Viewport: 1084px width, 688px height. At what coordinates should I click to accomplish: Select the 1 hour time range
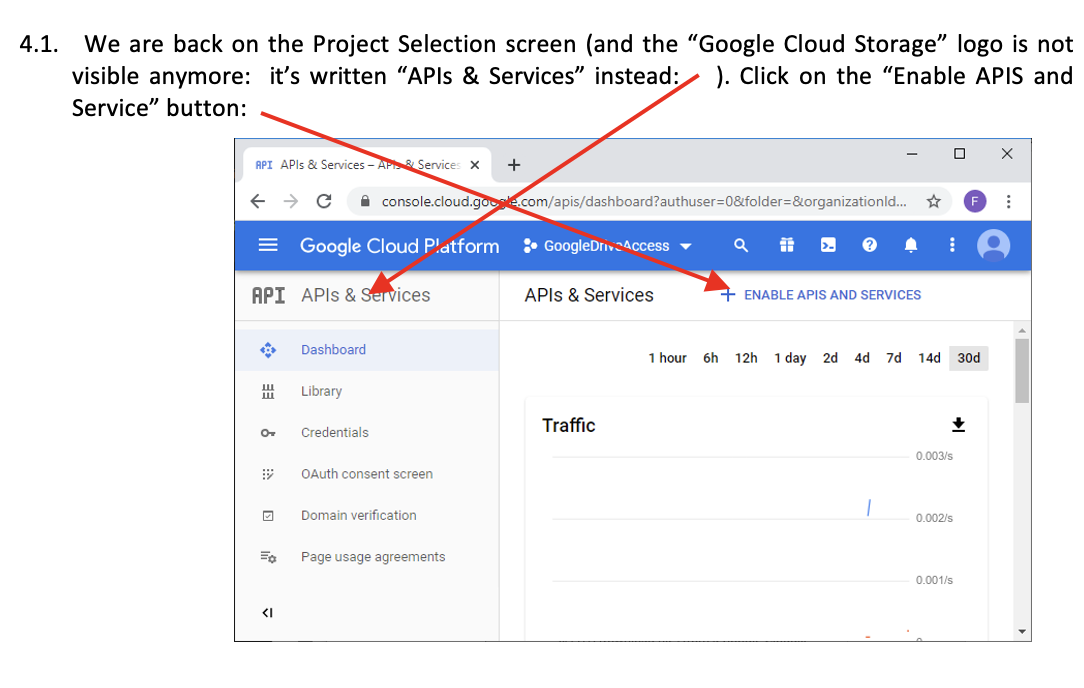[667, 358]
